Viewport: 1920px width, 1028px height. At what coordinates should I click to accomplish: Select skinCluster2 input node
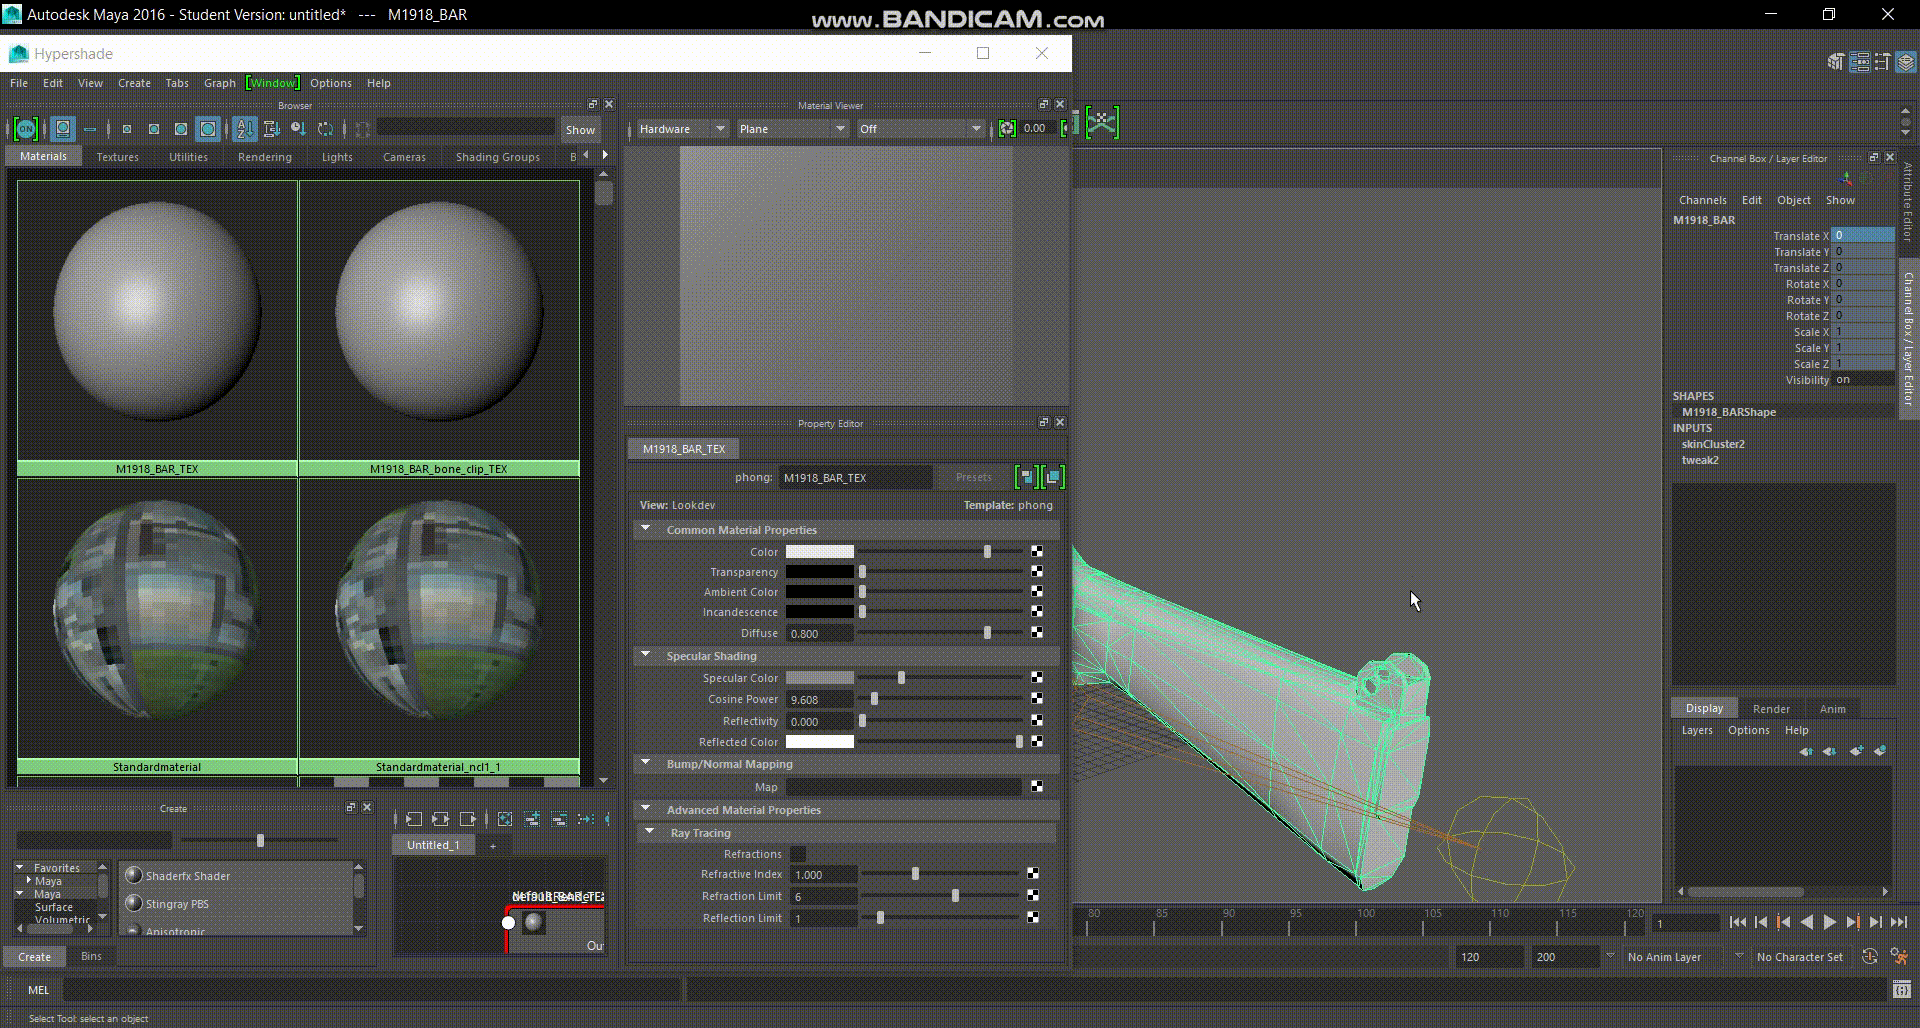[1713, 444]
